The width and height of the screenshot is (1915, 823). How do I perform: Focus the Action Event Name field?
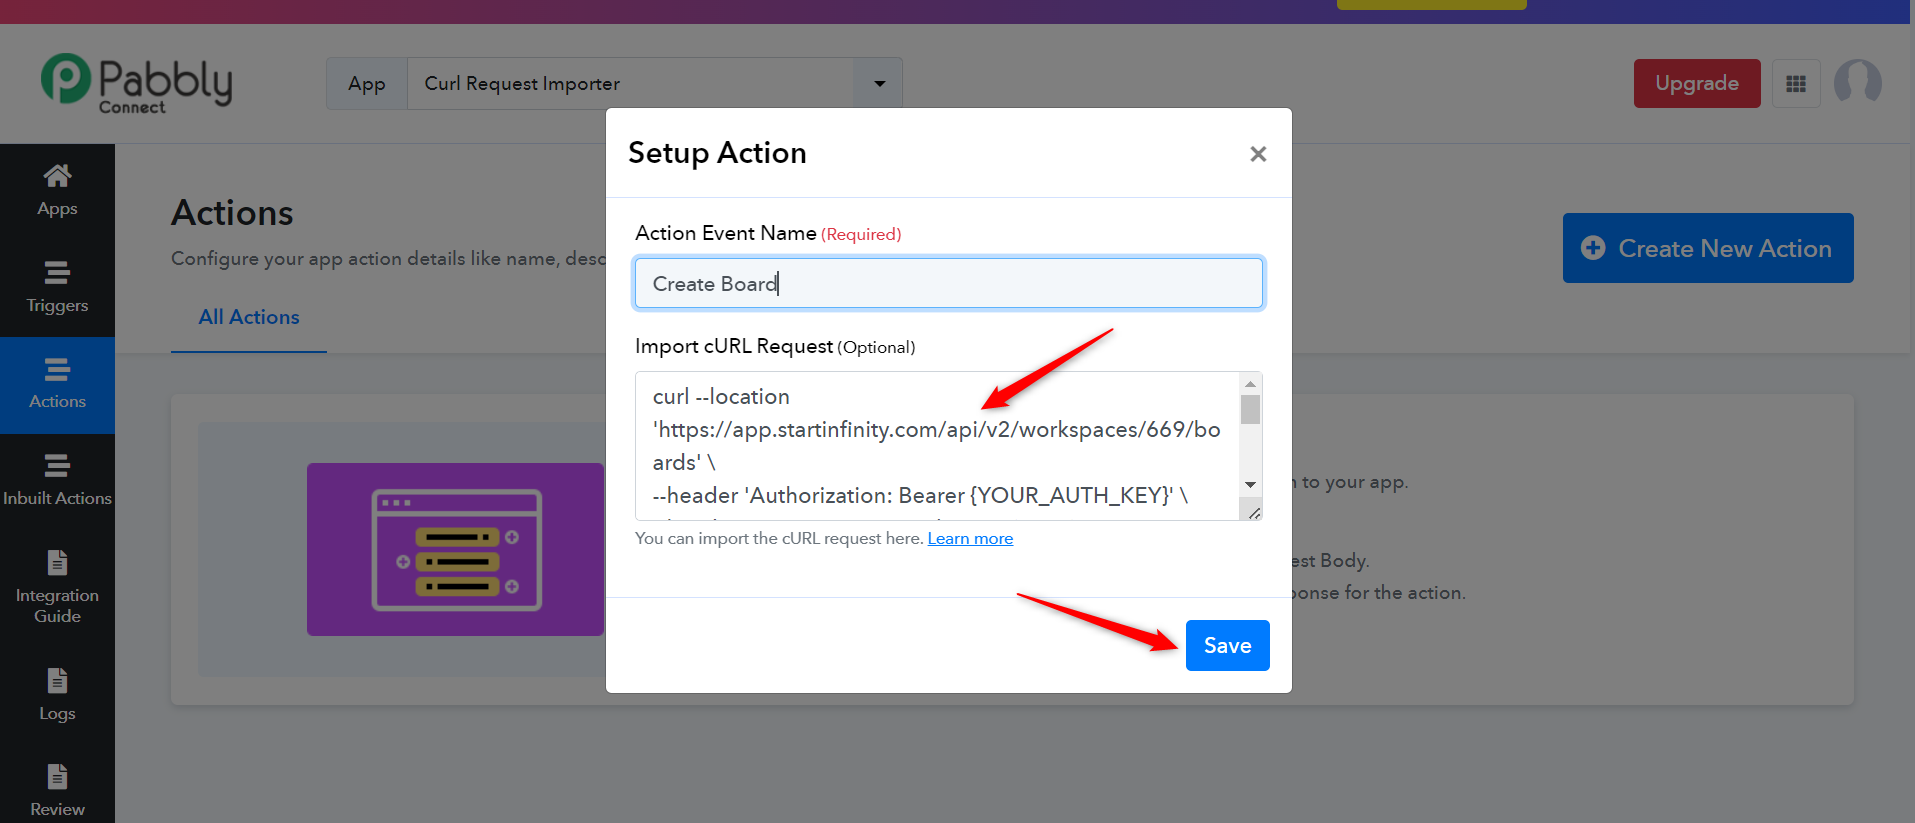tap(949, 284)
